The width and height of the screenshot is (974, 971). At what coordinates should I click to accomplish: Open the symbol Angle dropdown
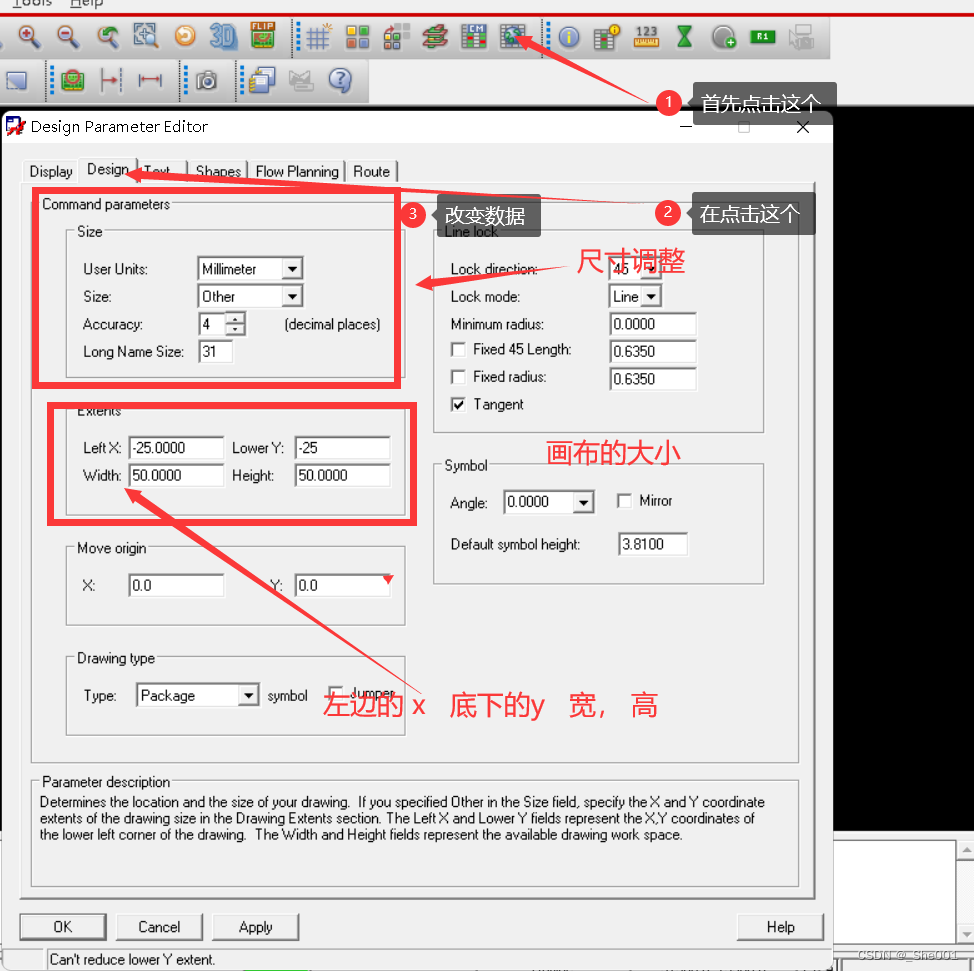tap(584, 503)
